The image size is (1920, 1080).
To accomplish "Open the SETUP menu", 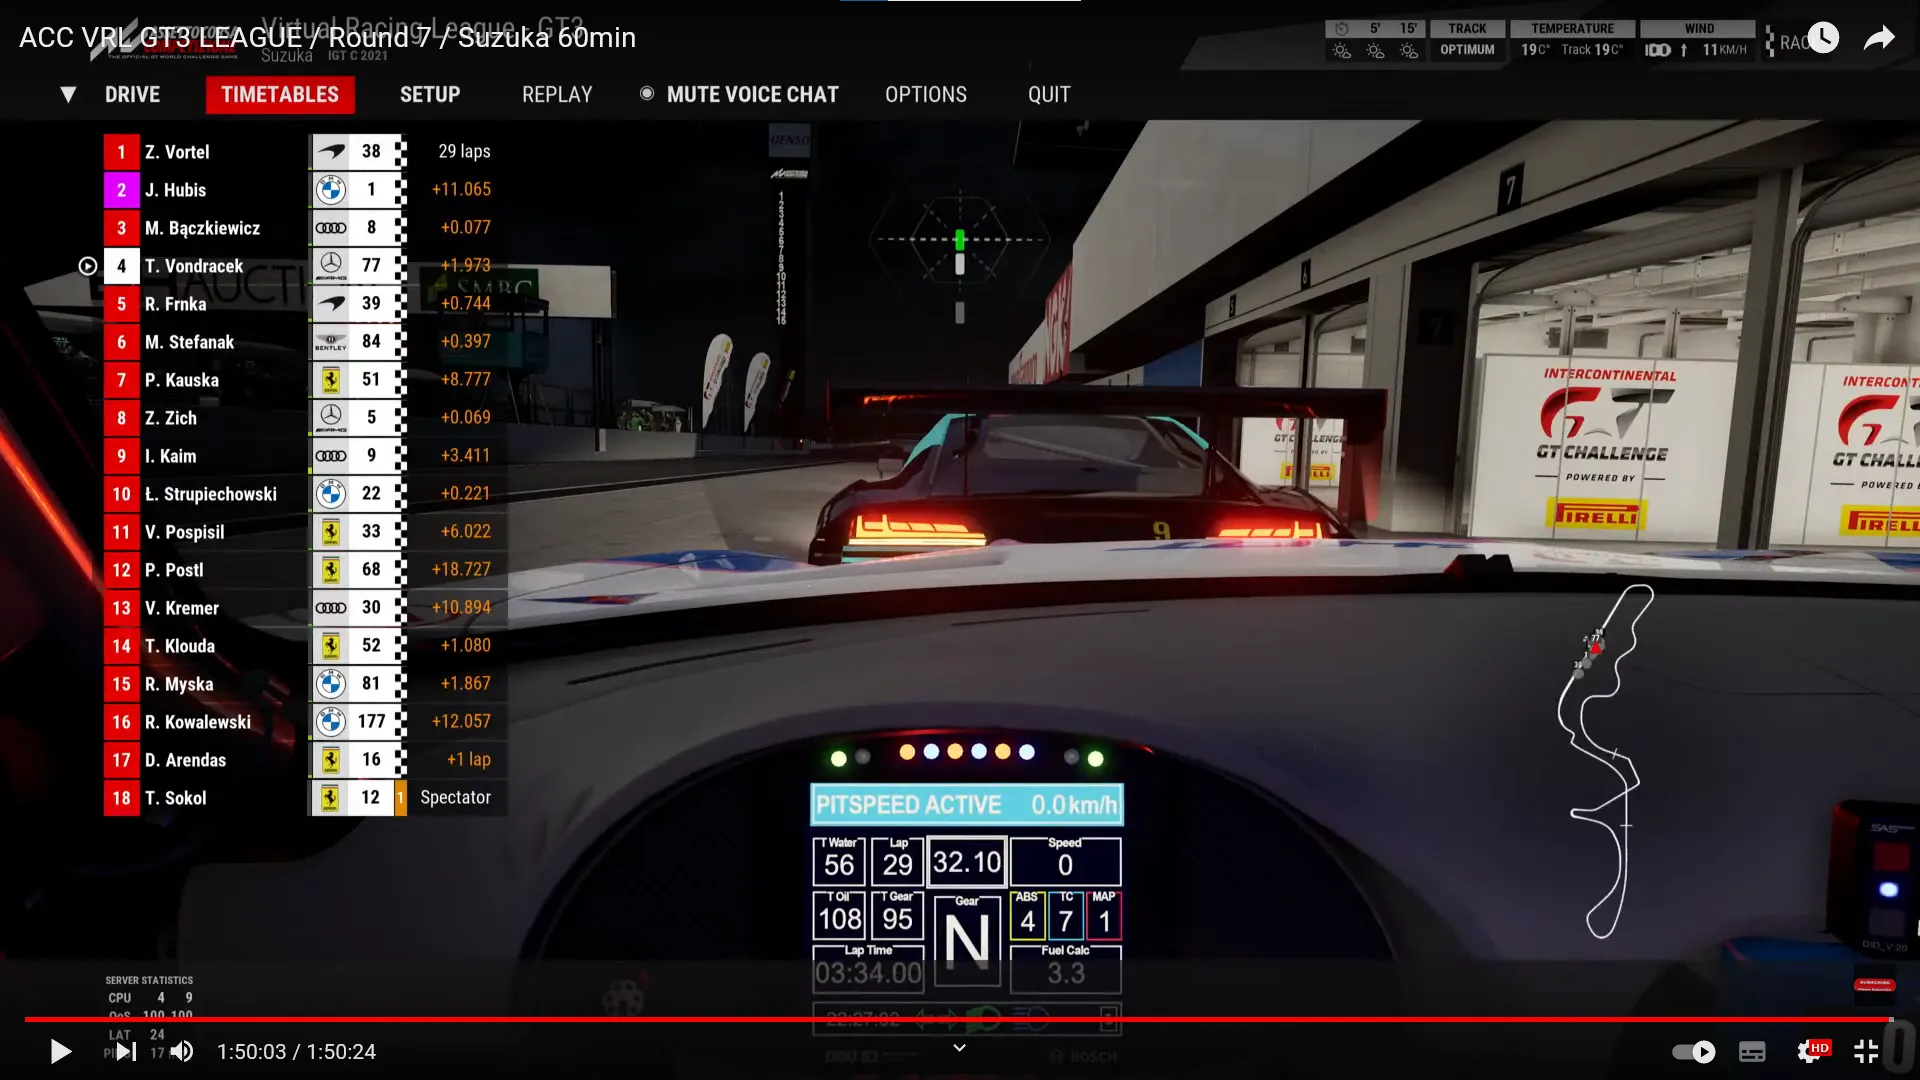I will (x=430, y=95).
